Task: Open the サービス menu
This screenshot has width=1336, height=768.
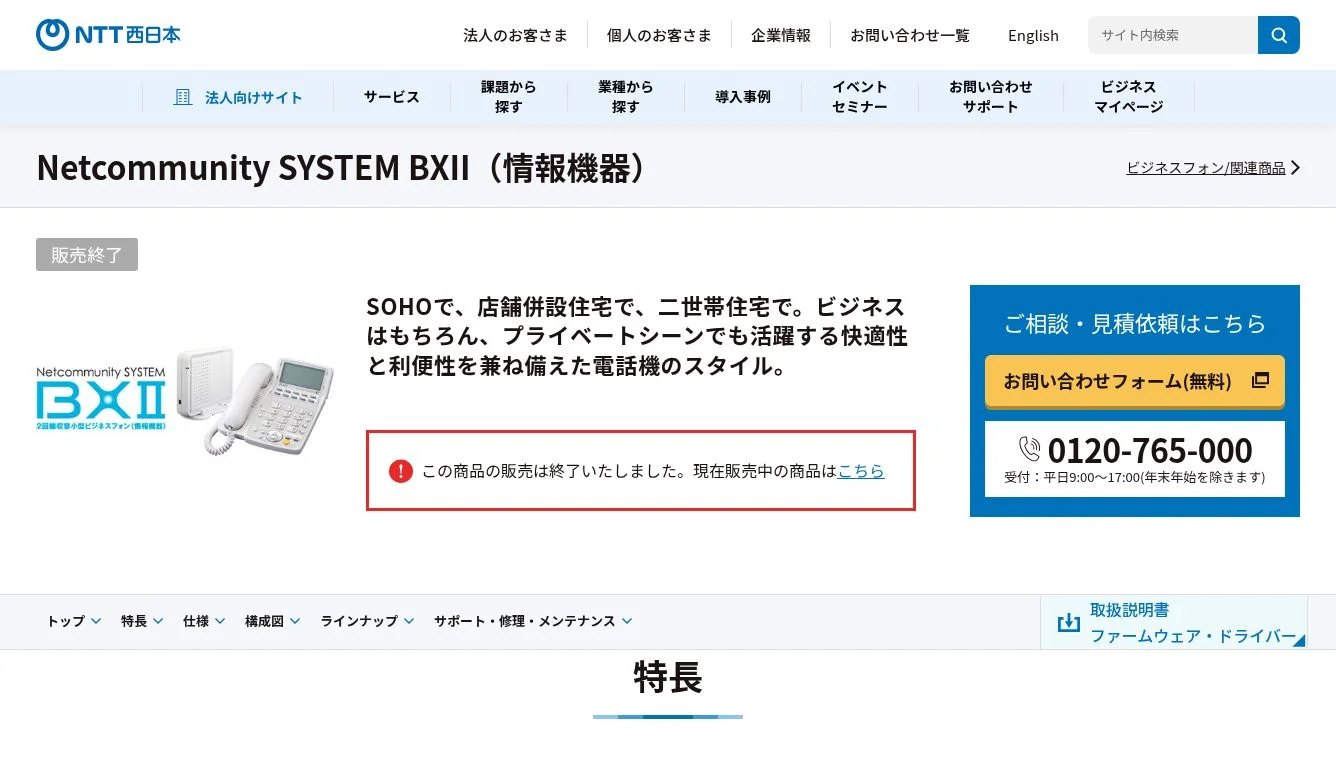Action: click(x=392, y=97)
